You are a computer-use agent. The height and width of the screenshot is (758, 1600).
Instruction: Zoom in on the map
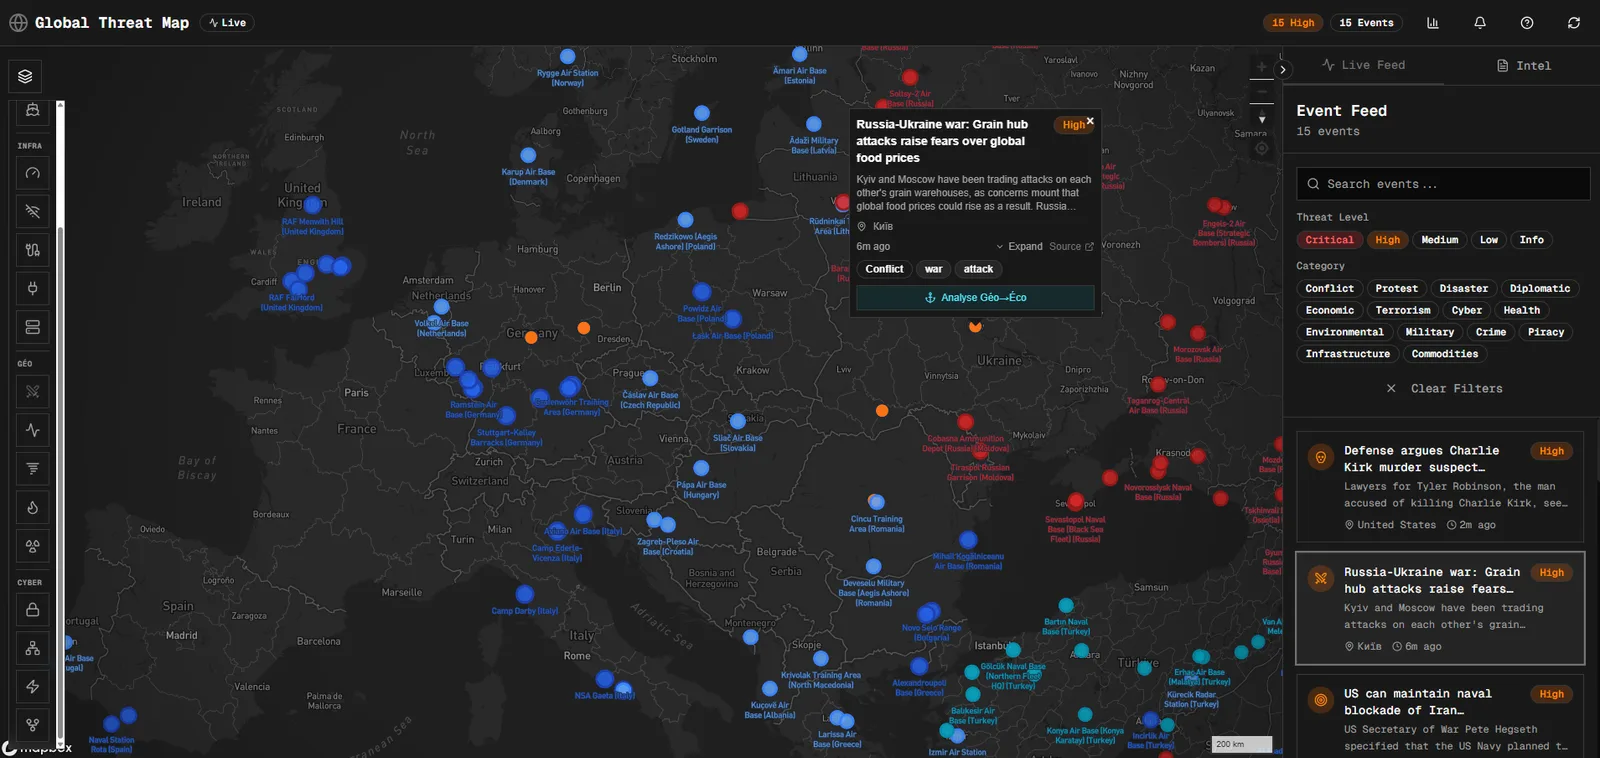1262,67
